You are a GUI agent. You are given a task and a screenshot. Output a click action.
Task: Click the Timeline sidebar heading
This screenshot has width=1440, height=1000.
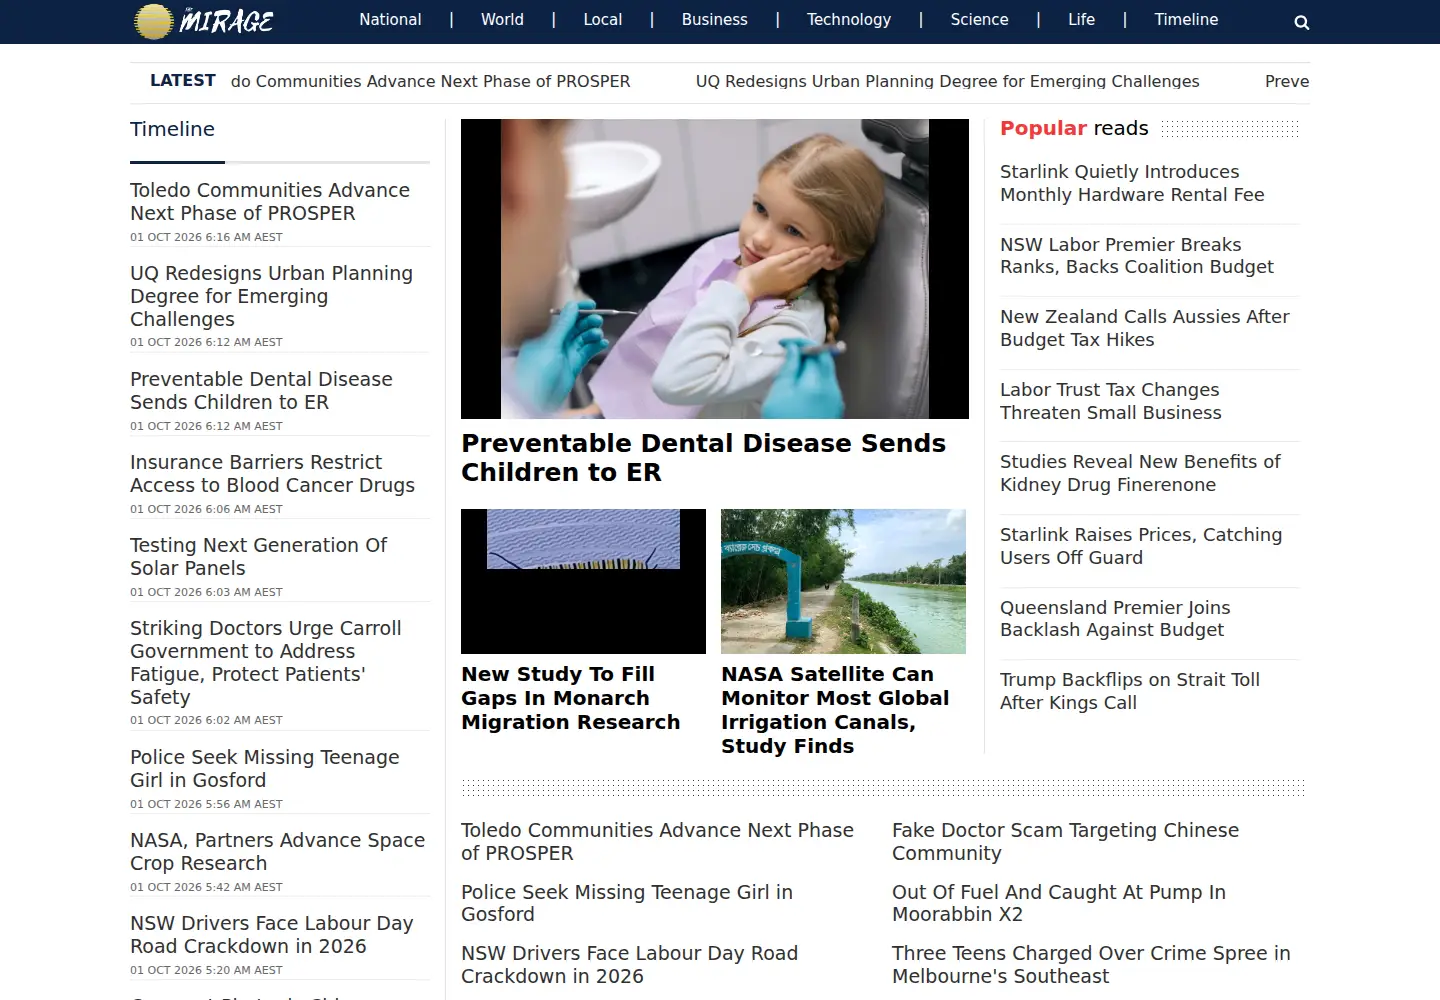click(x=172, y=129)
